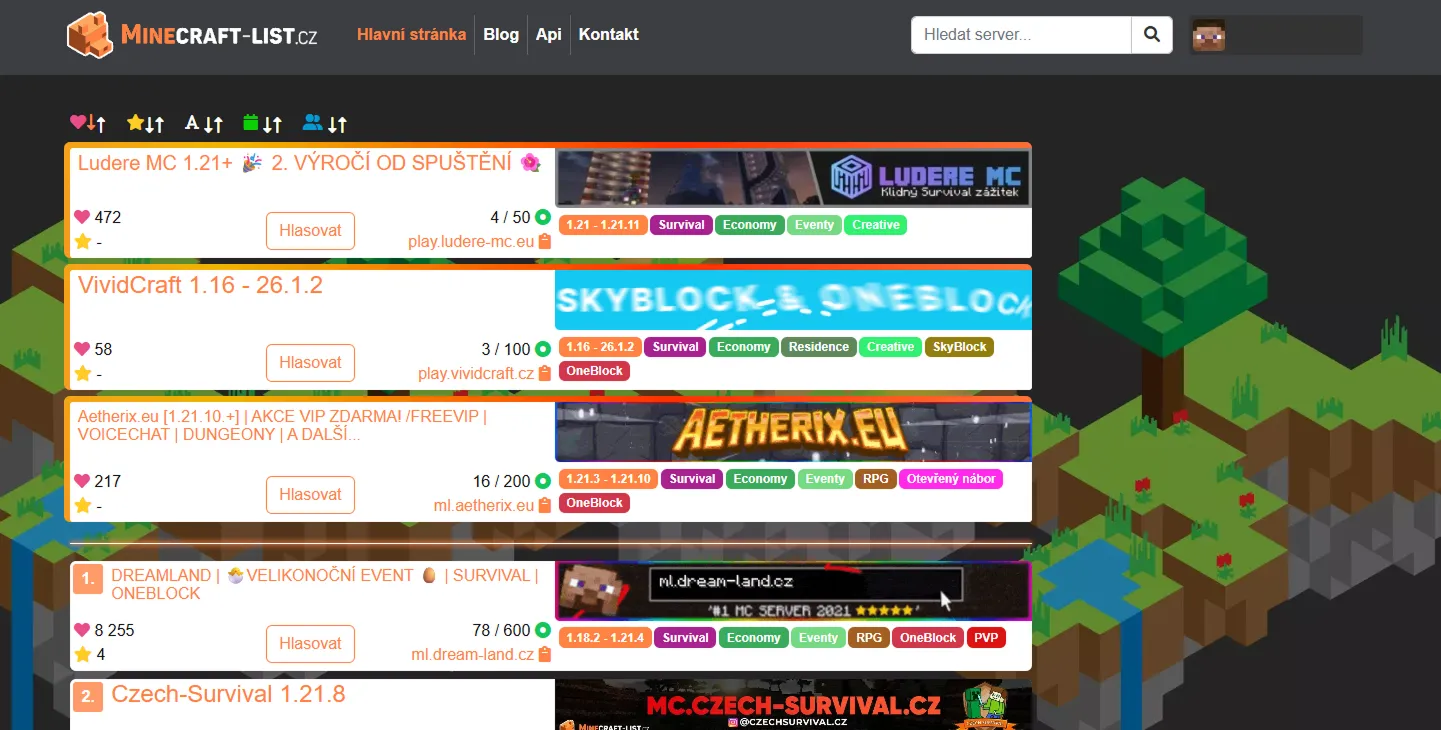Screen dimensions: 1441x730
Task: Open the mc.czech-survival.cz banner
Action: point(793,705)
